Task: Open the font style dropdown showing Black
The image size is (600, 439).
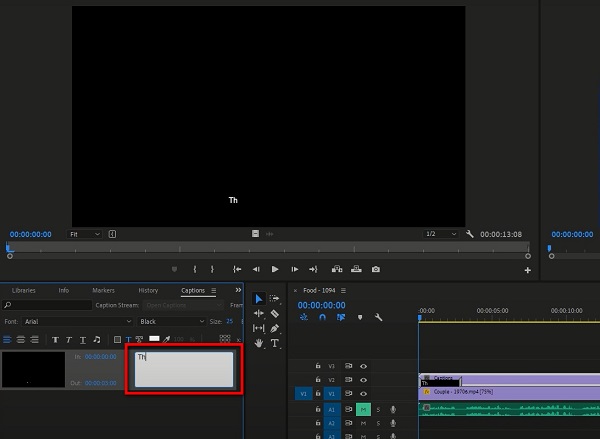Action: (172, 321)
